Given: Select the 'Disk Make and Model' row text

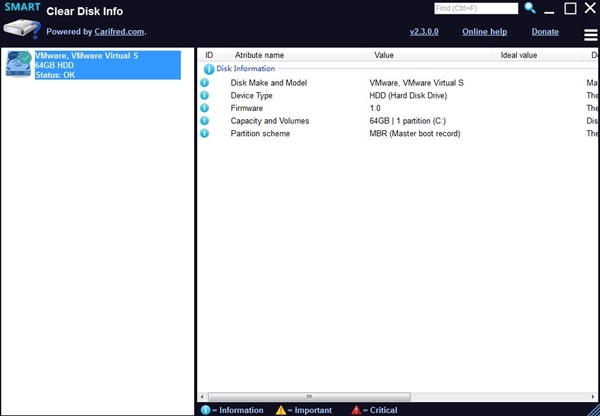Looking at the screenshot, I should tap(269, 83).
